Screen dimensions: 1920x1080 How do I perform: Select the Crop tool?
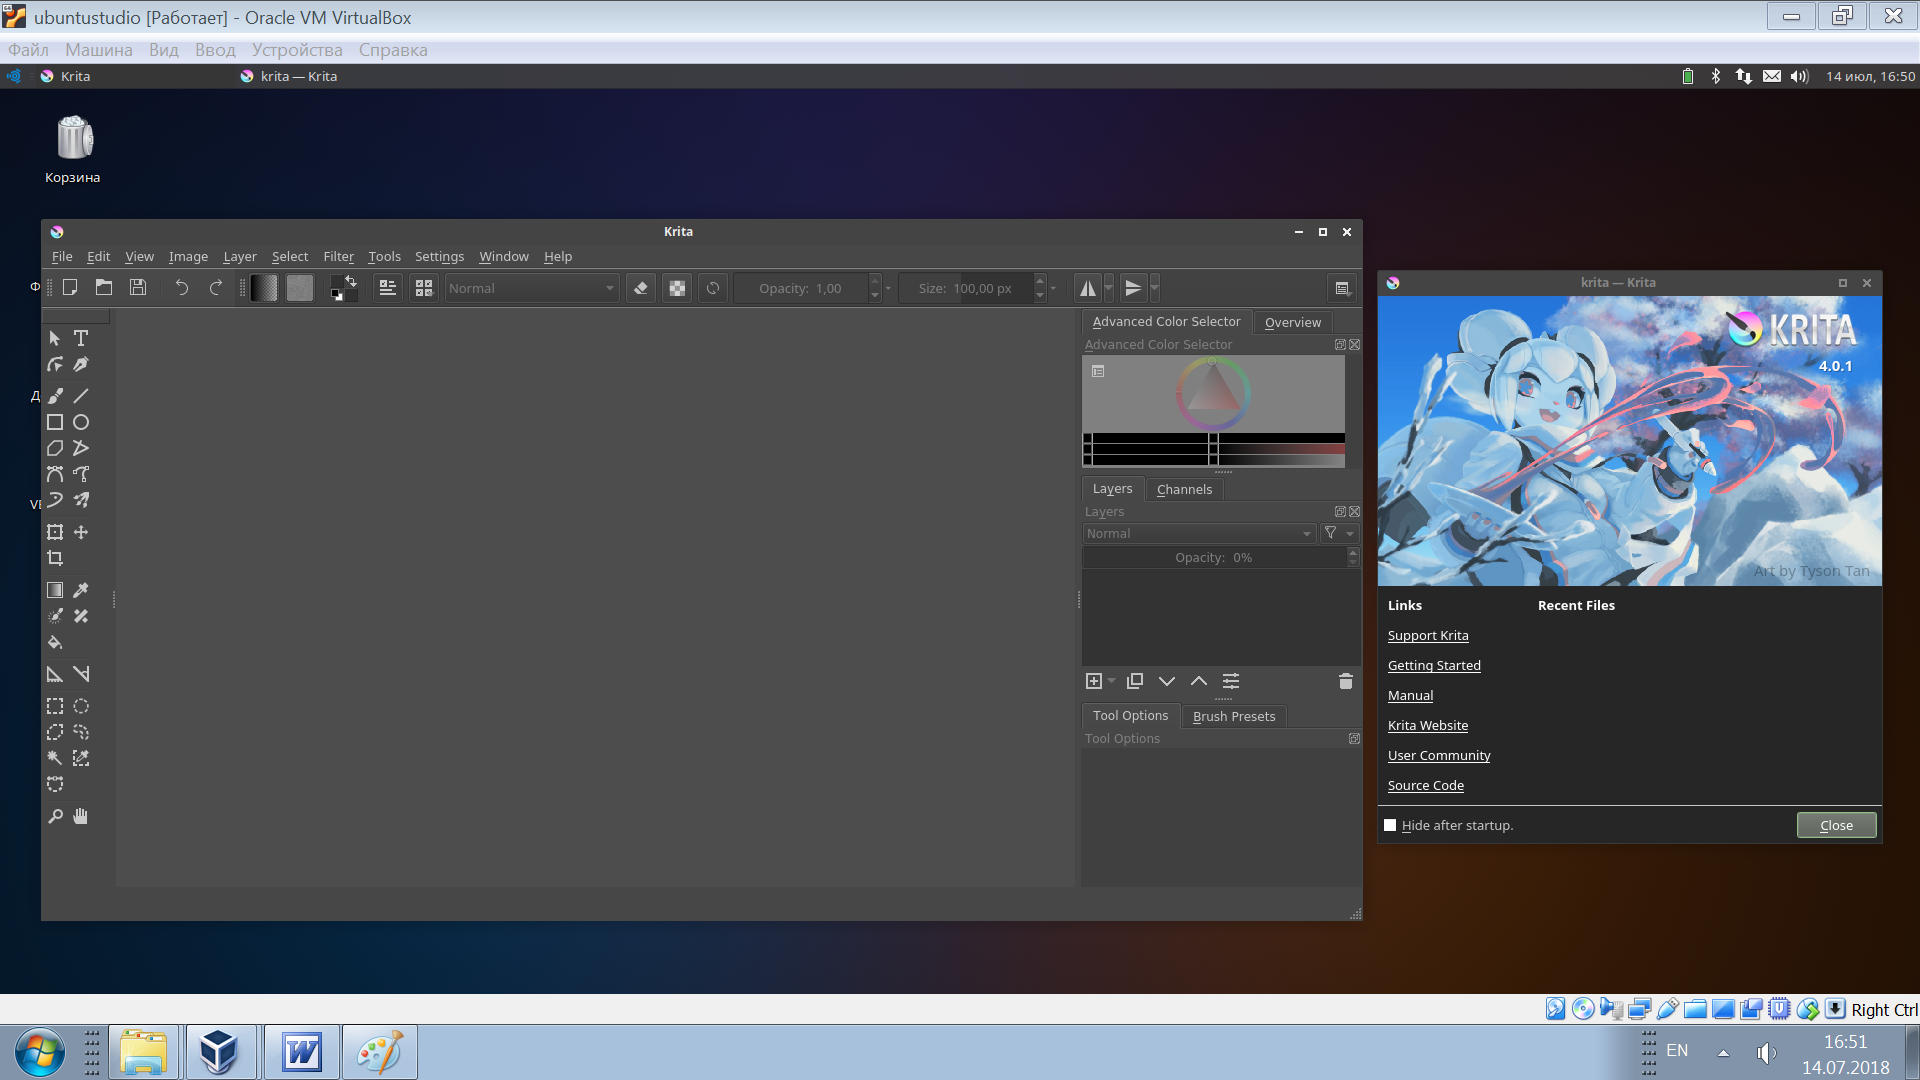55,558
